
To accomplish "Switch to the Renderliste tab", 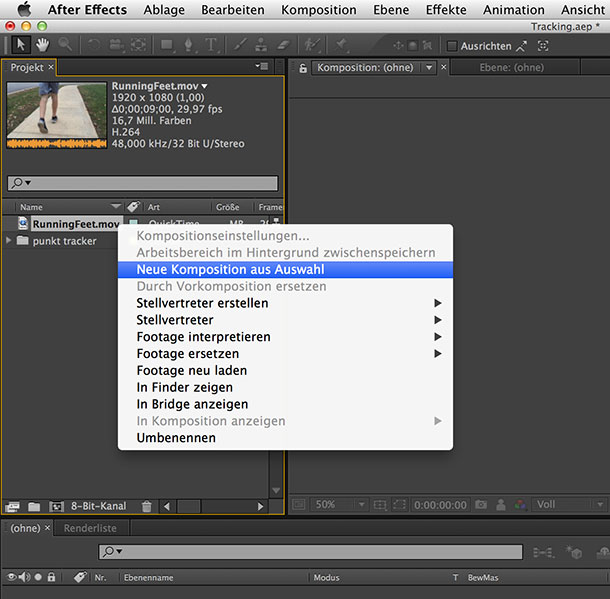I will (90, 528).
